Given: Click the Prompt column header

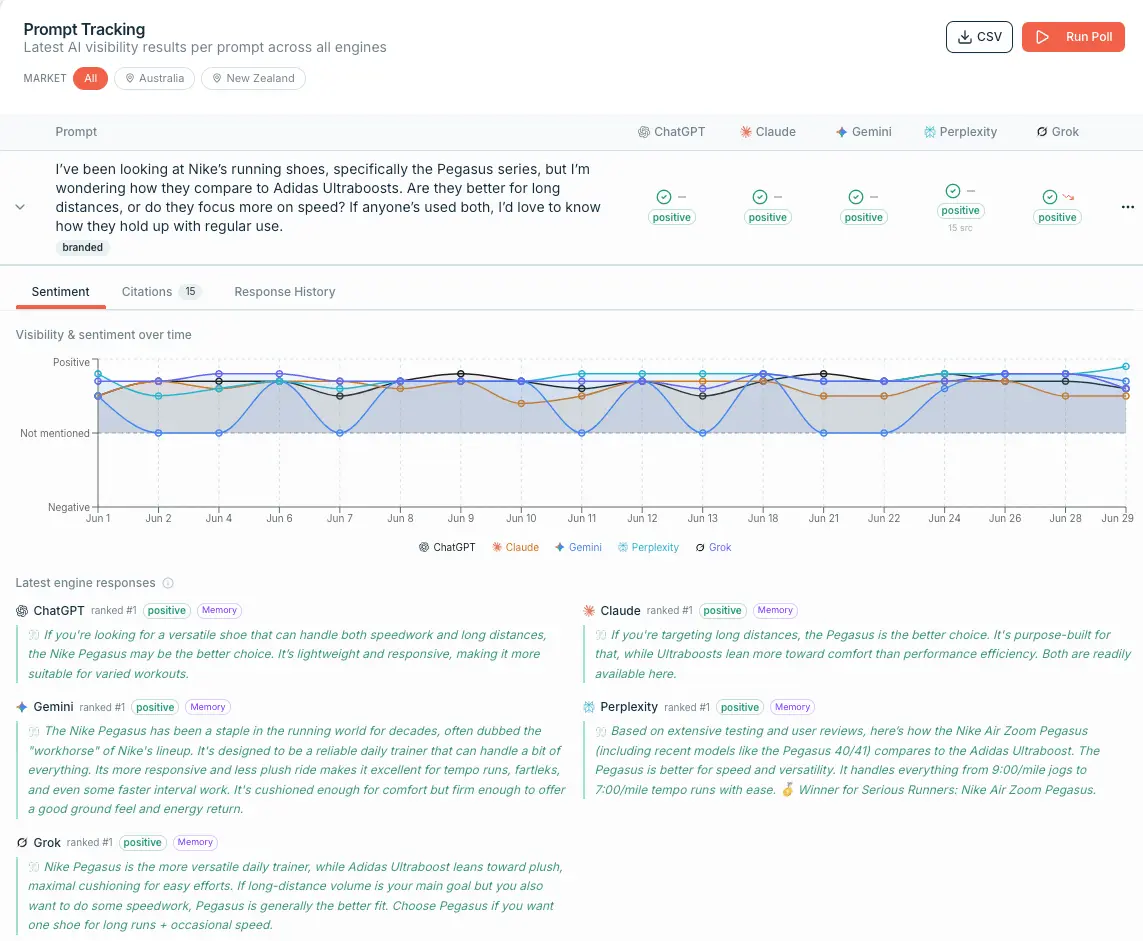Looking at the screenshot, I should click(x=76, y=132).
